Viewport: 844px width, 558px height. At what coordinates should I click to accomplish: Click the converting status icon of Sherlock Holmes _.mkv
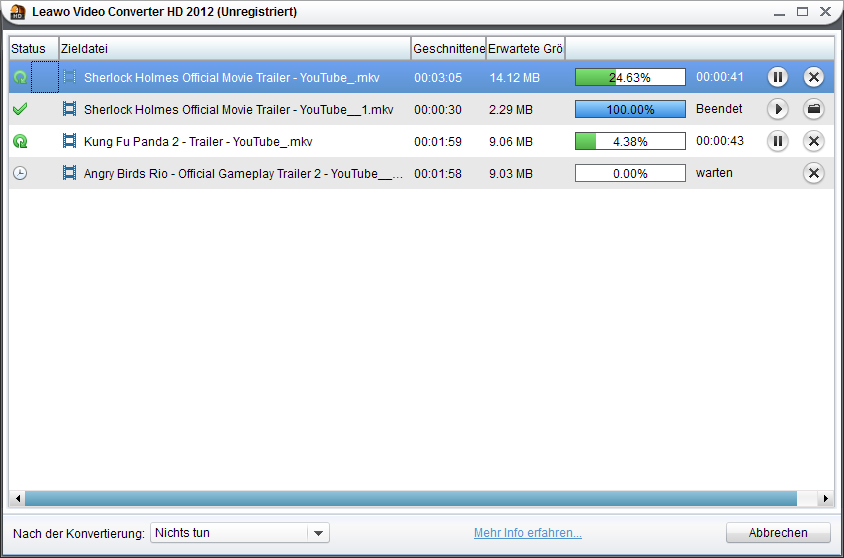point(20,77)
